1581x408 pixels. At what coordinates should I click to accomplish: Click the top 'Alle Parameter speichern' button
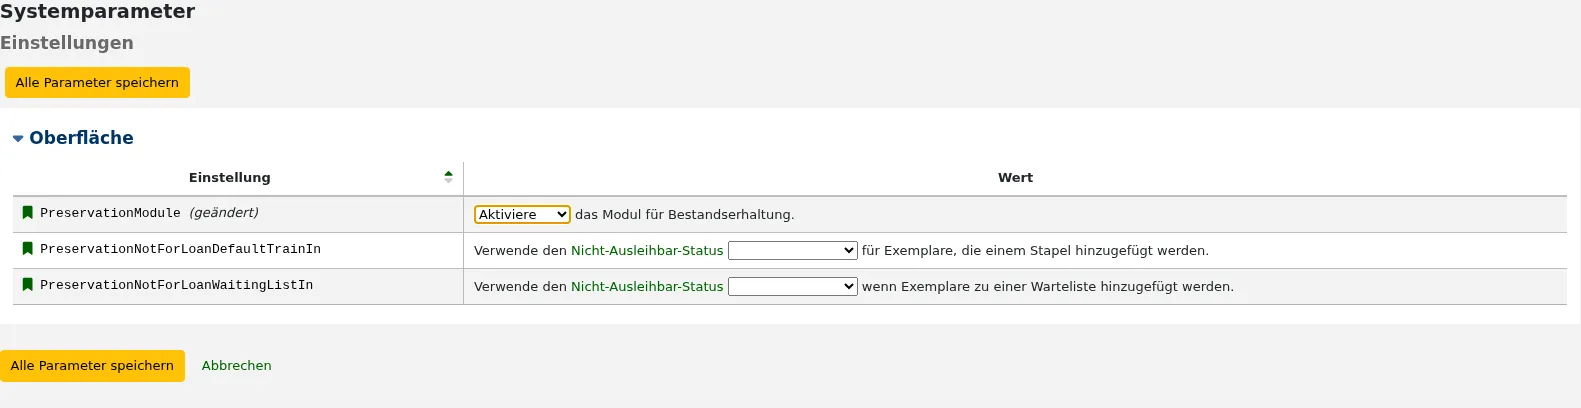click(97, 82)
